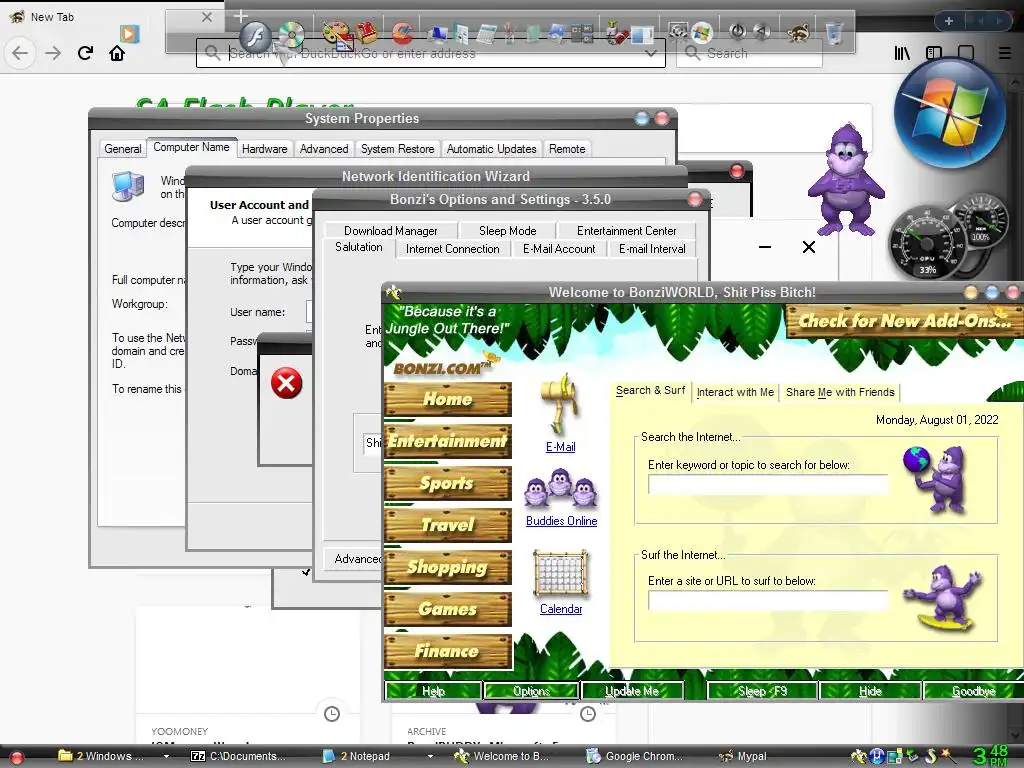Screen dimensions: 1024x768
Task: Click the three Buddies Online gorillas icon
Action: pos(561,488)
